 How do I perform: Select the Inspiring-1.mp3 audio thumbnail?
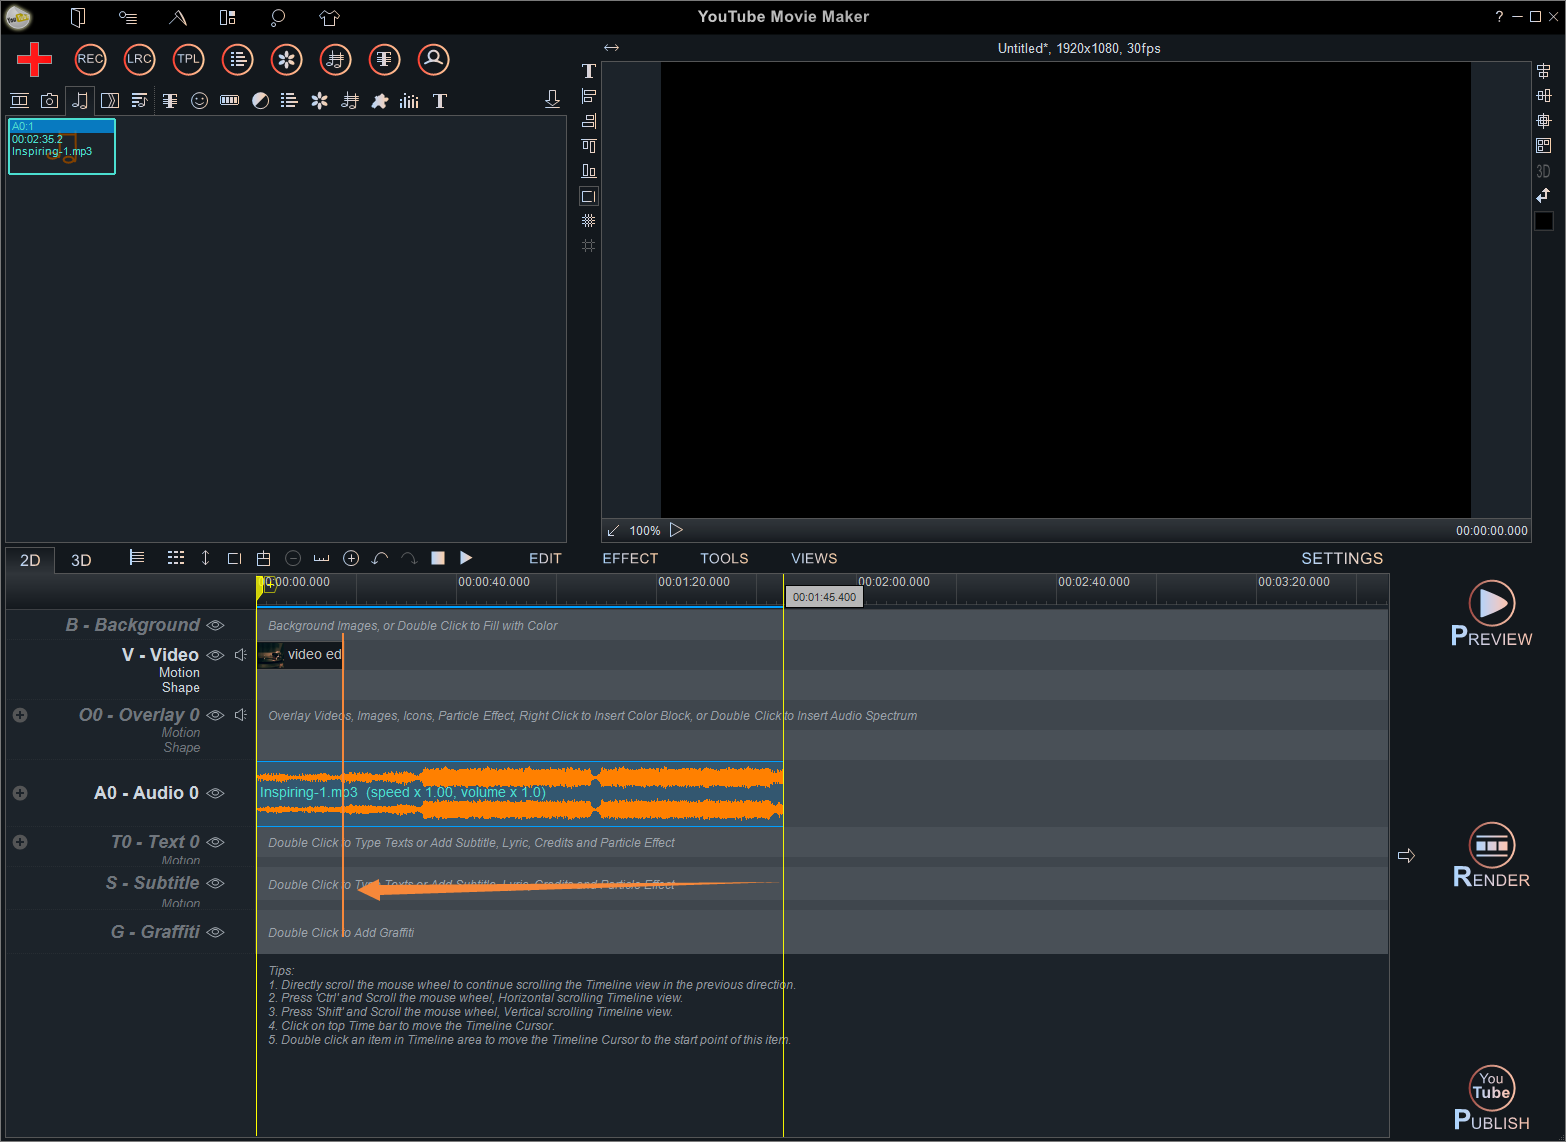(x=62, y=146)
